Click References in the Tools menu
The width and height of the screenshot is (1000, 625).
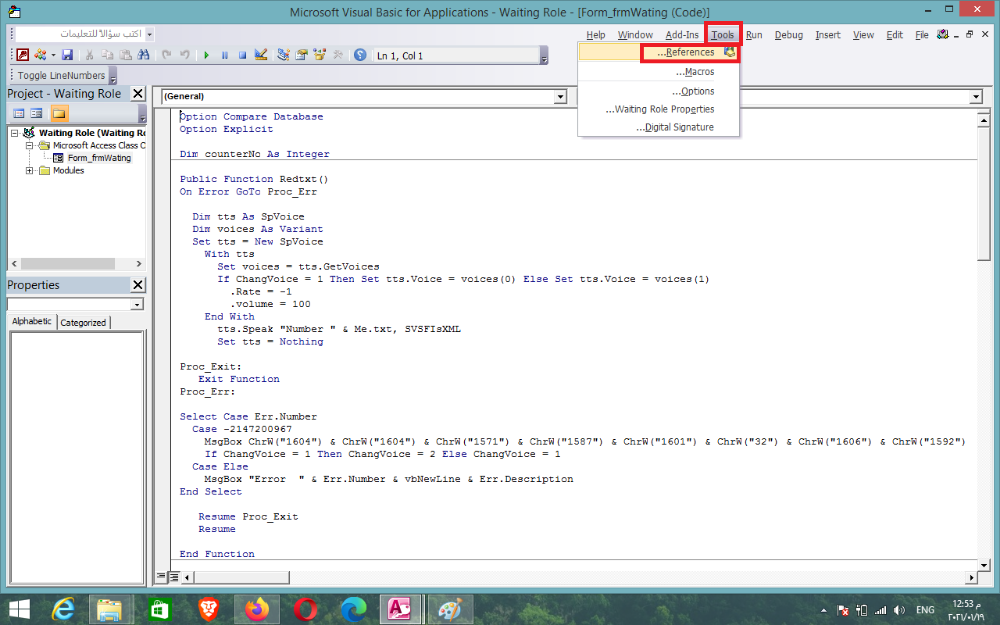pos(658,52)
